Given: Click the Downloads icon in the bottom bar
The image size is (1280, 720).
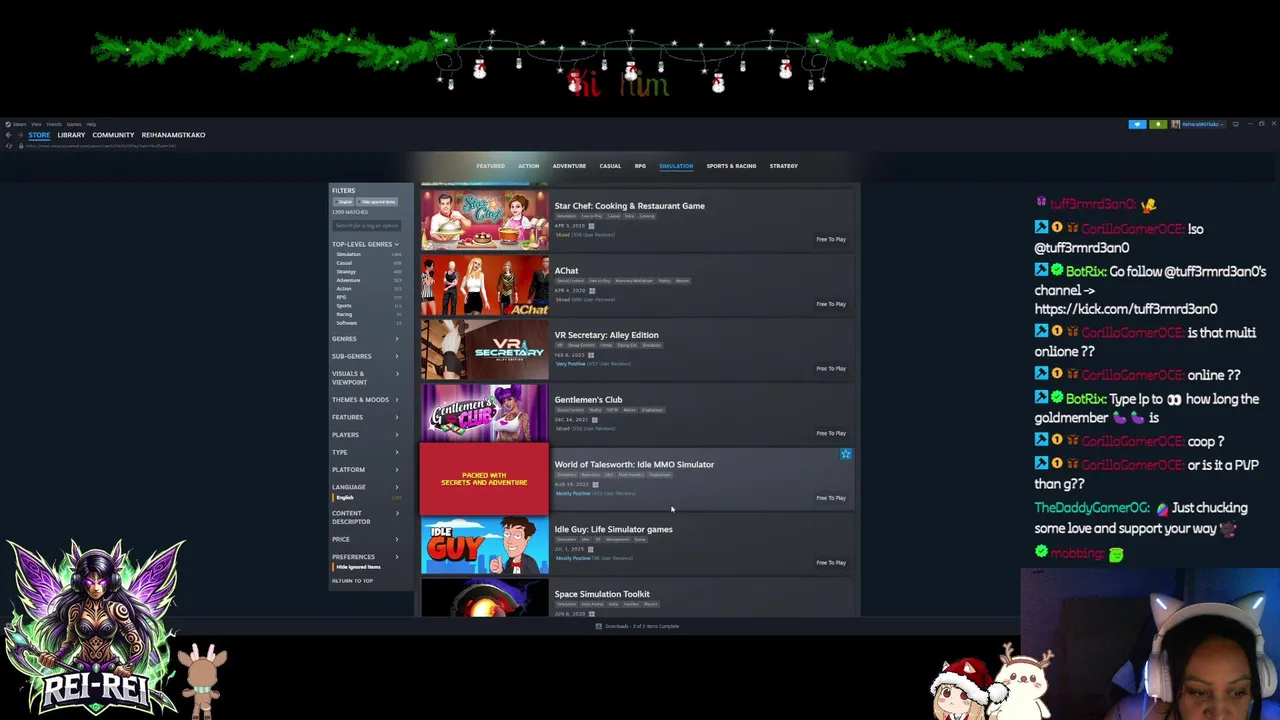Looking at the screenshot, I should point(598,626).
